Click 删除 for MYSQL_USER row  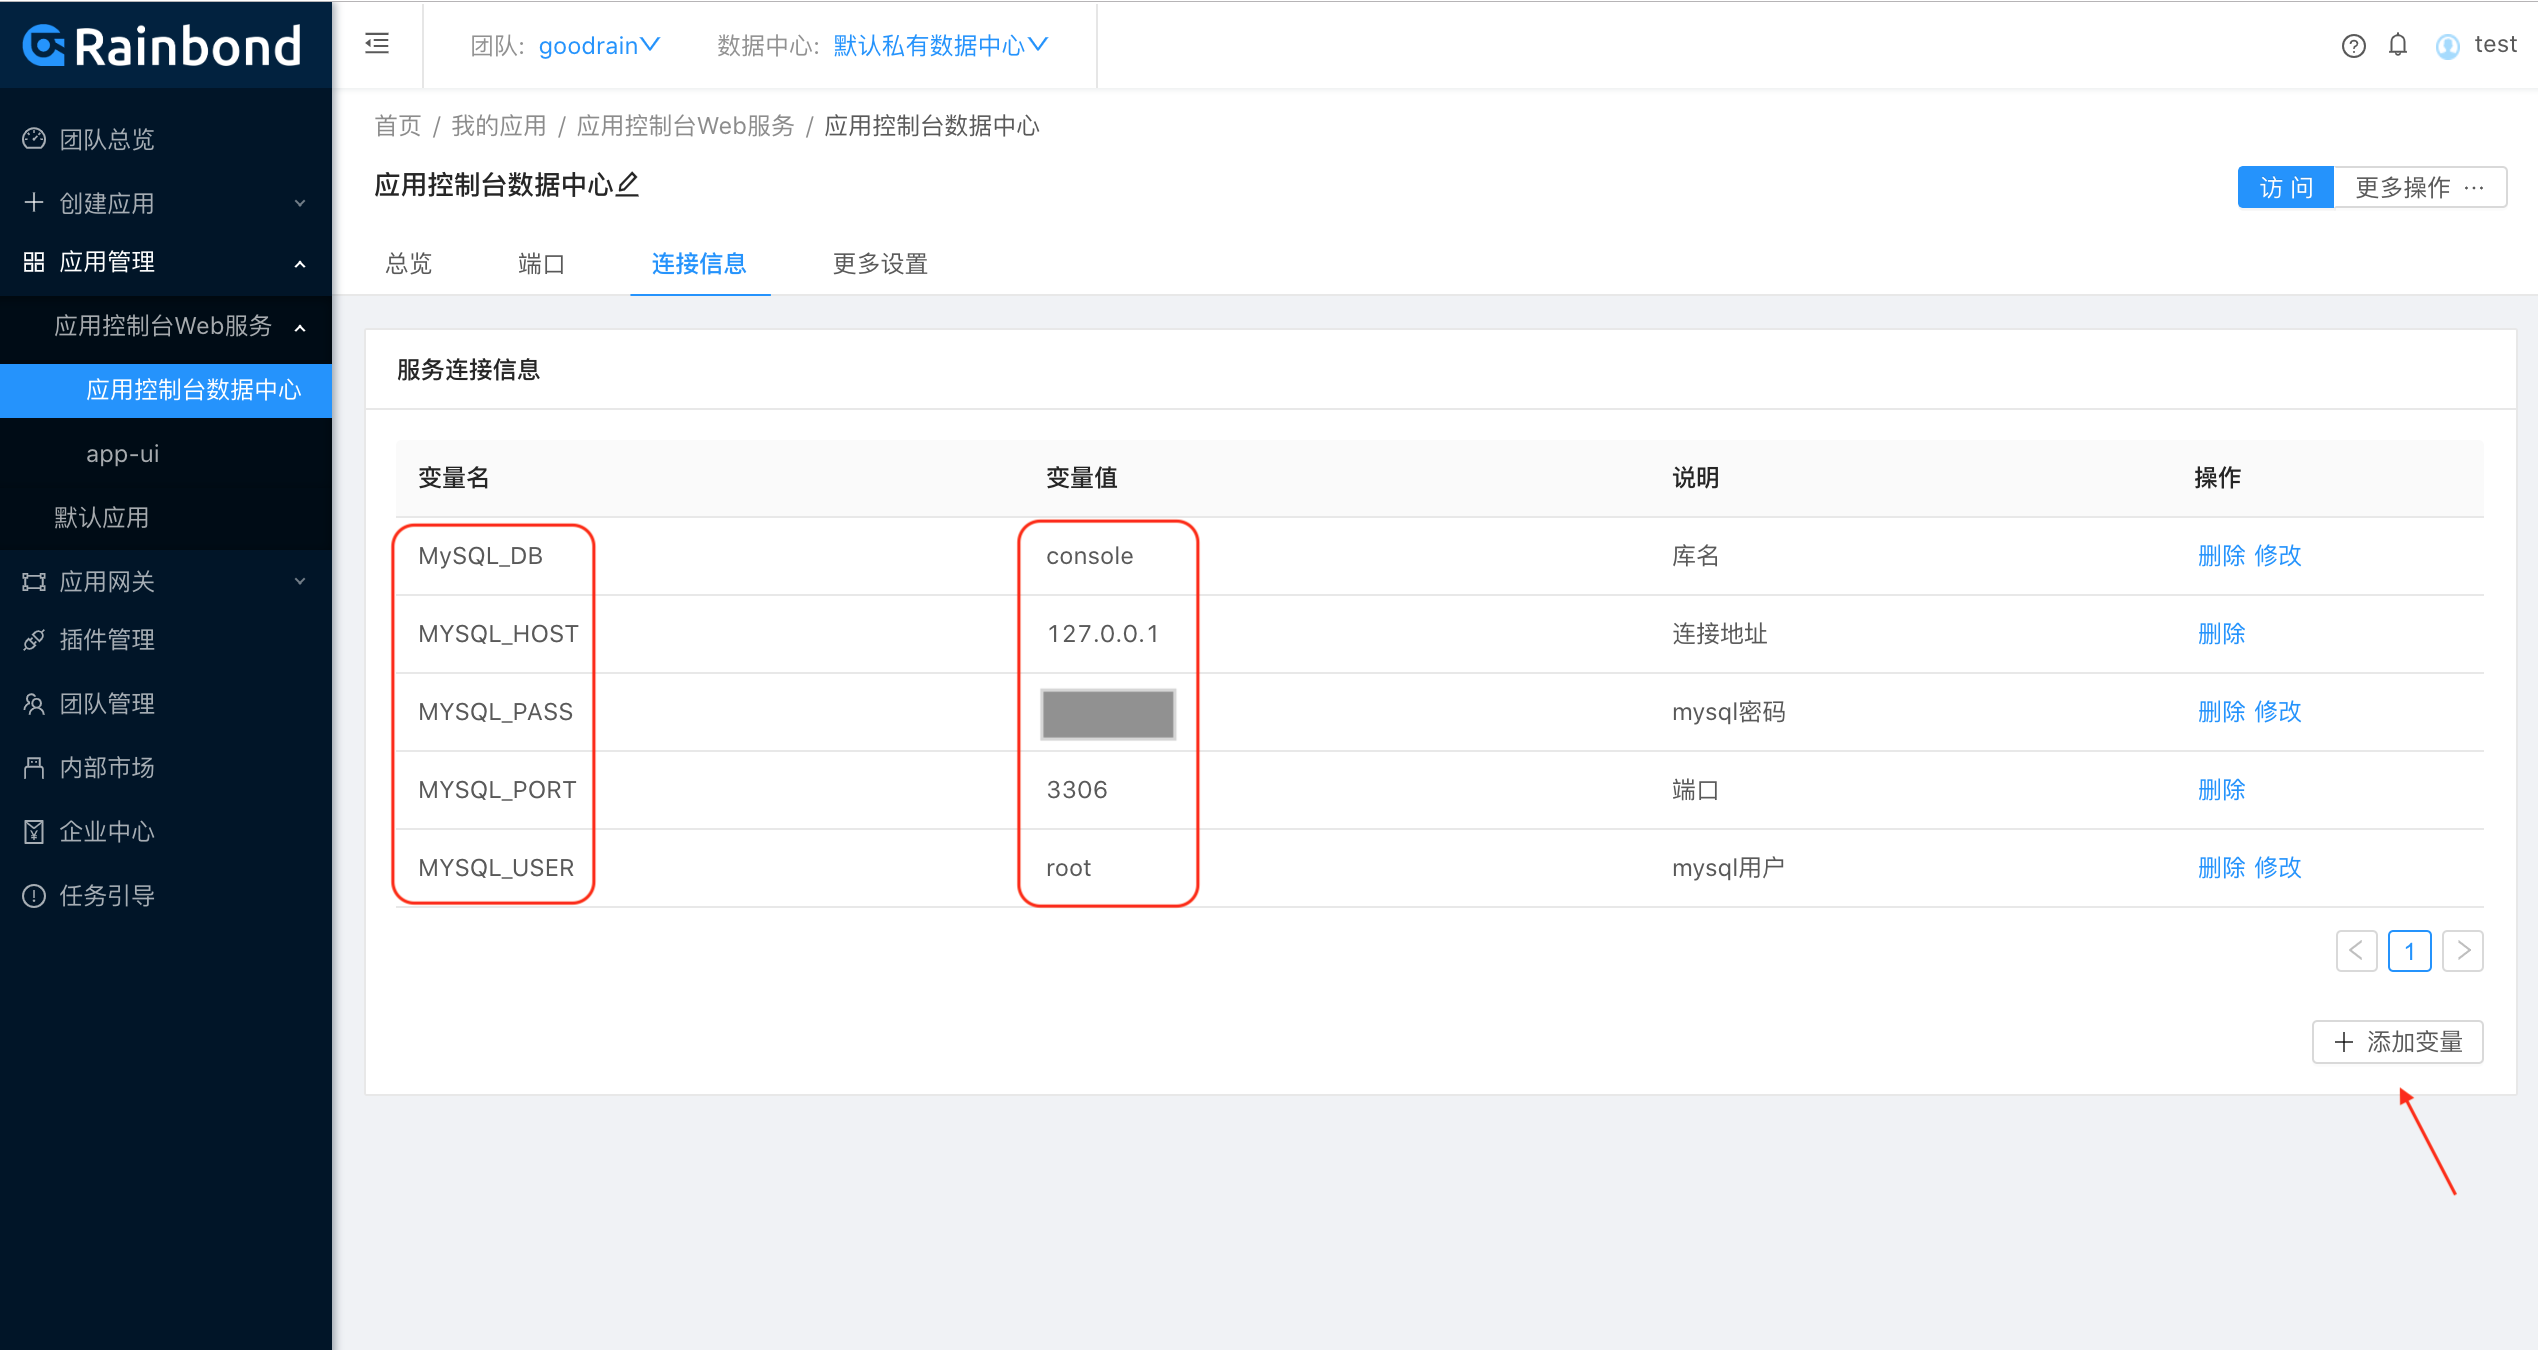pos(2221,867)
